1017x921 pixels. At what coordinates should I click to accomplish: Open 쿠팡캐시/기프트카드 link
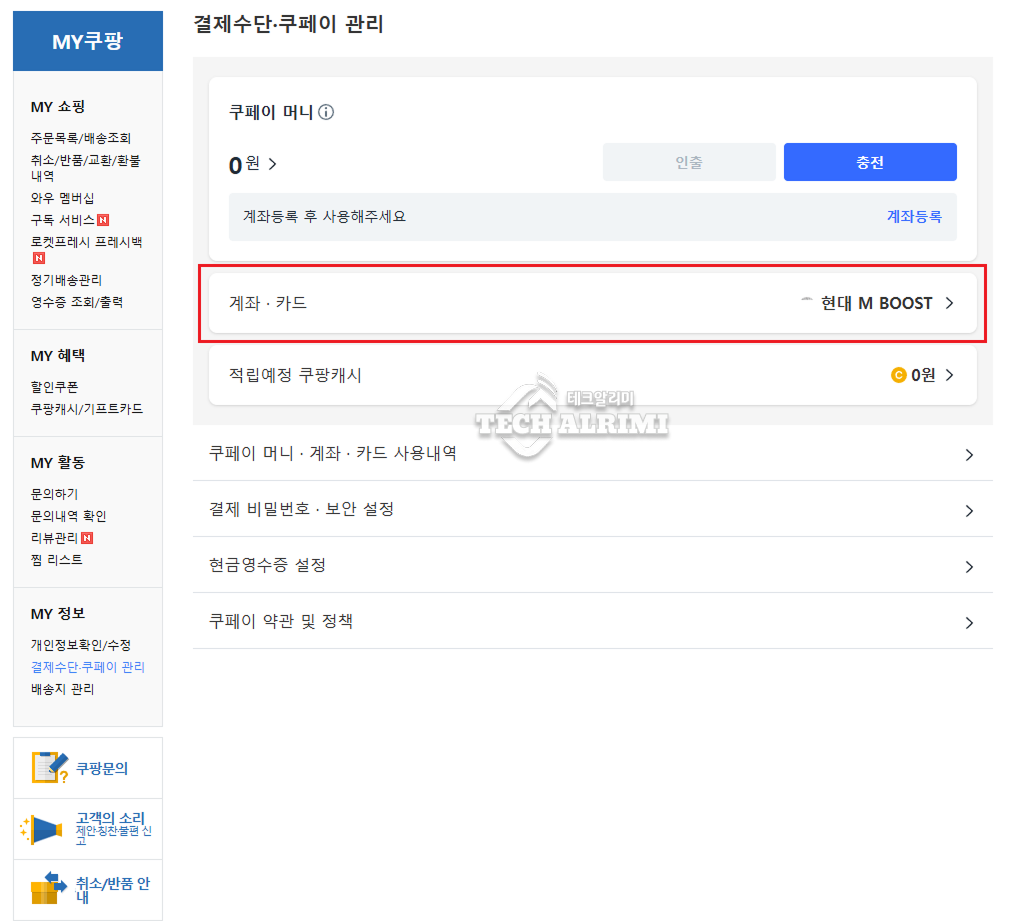[87, 409]
